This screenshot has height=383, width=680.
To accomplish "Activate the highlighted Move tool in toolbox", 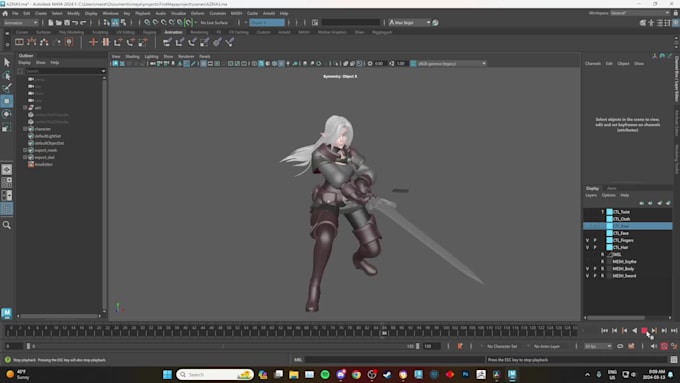I will click(7, 101).
